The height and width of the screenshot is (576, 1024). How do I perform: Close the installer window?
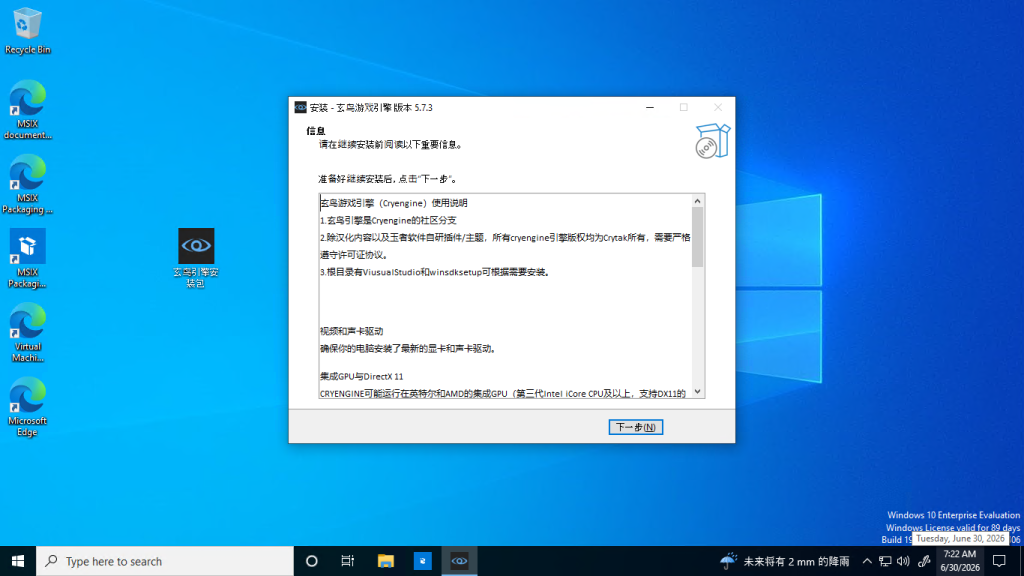tap(718, 107)
